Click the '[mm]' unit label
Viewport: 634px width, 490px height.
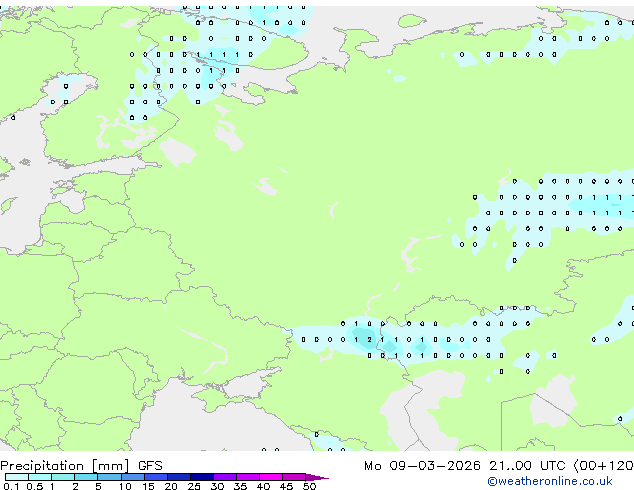click(x=111, y=466)
